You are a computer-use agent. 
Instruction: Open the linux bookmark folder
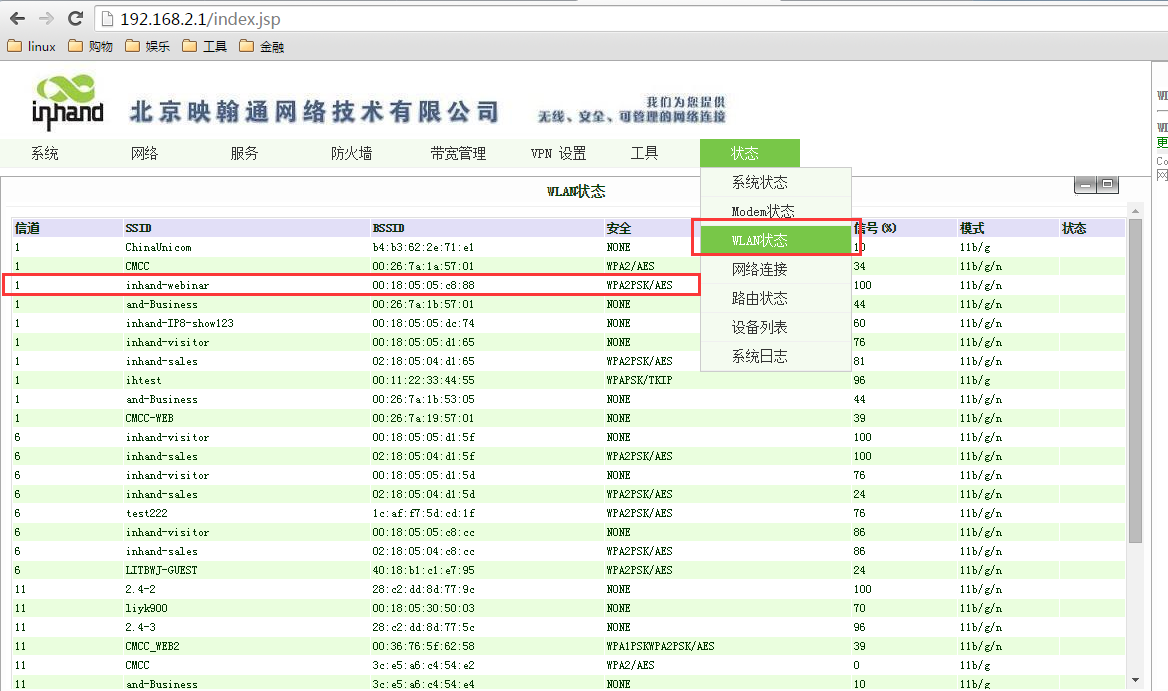point(31,46)
